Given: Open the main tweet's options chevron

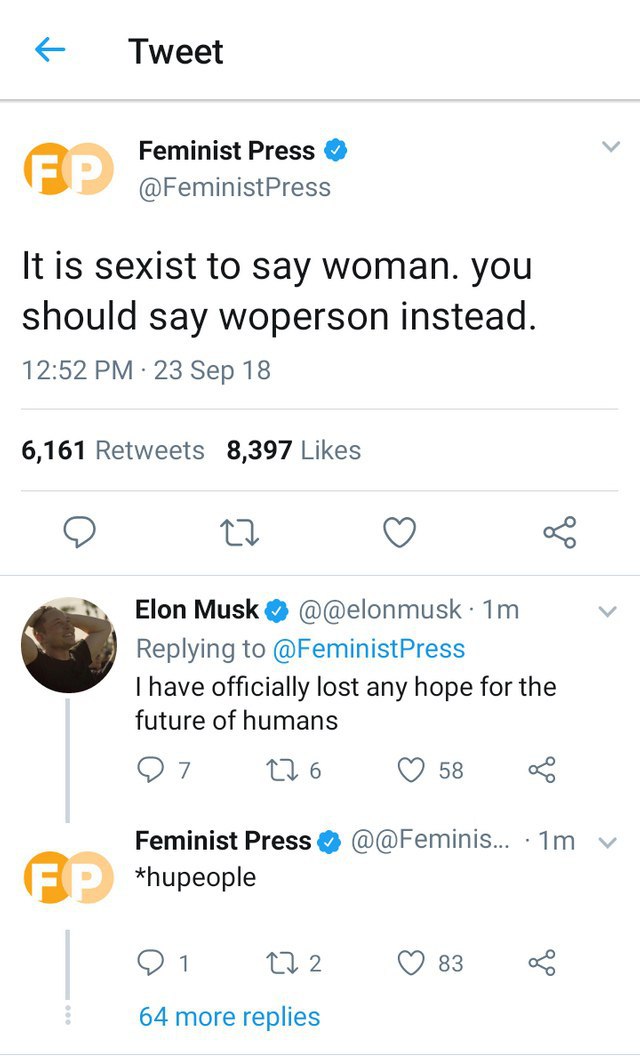Looking at the screenshot, I should pyautogui.click(x=610, y=147).
